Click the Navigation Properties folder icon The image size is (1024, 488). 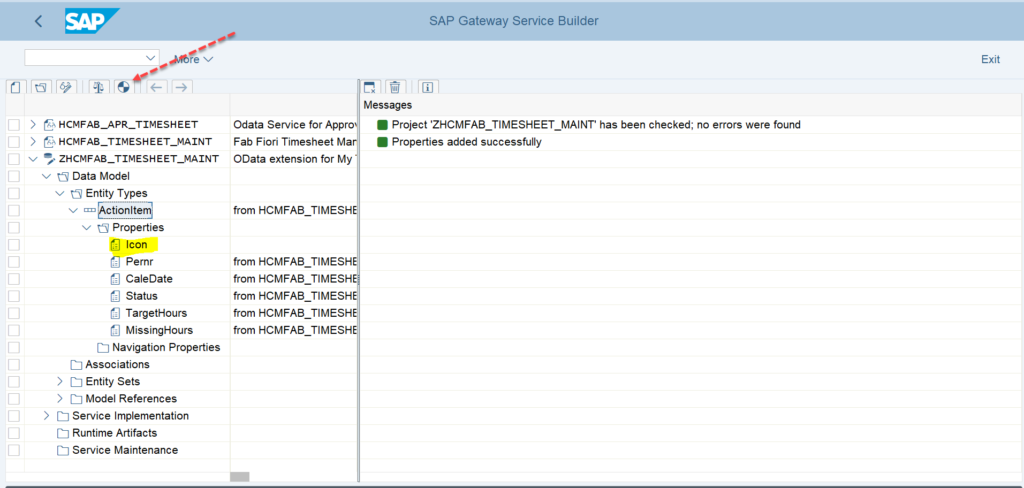tap(103, 348)
